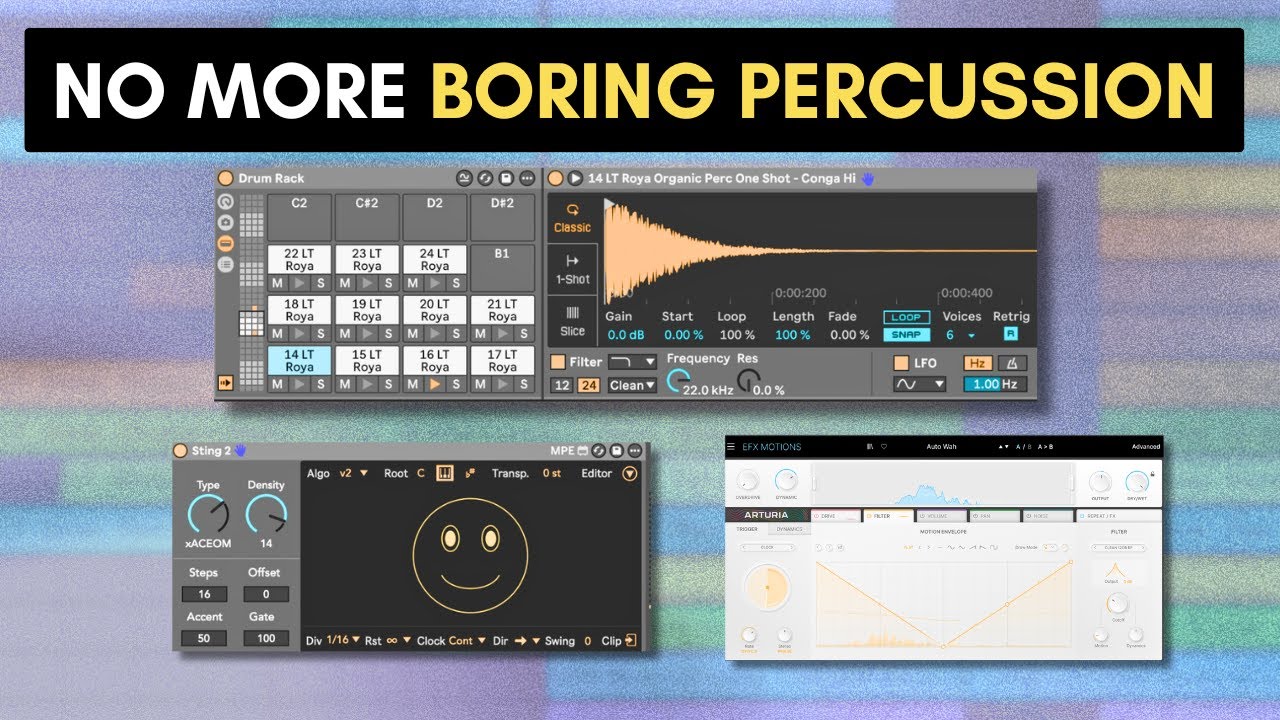Viewport: 1280px width, 720px height.
Task: Select the 22 LT Roya drum pad
Action: [299, 260]
